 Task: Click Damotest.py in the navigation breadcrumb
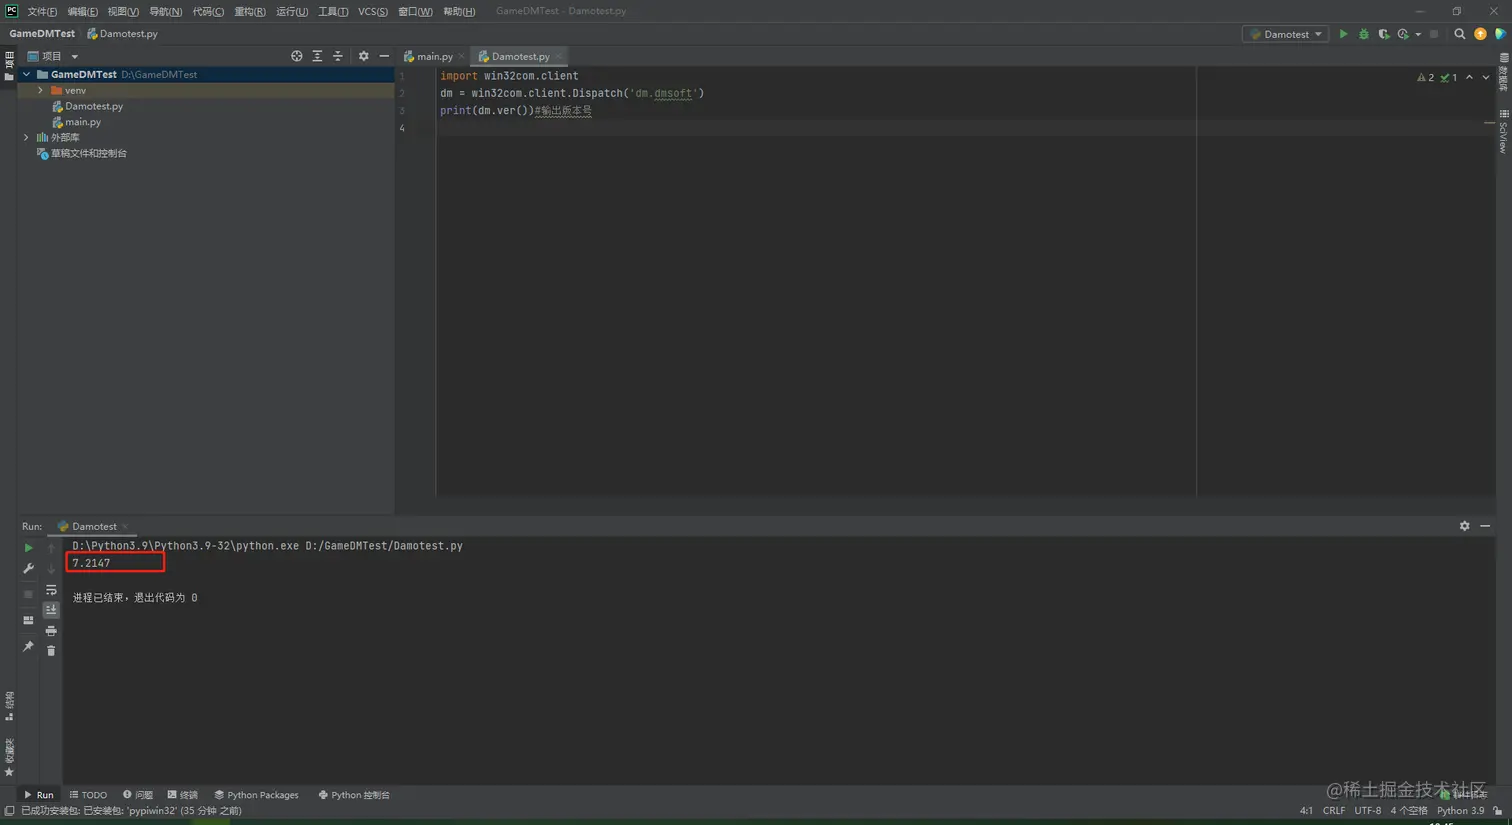(x=123, y=34)
